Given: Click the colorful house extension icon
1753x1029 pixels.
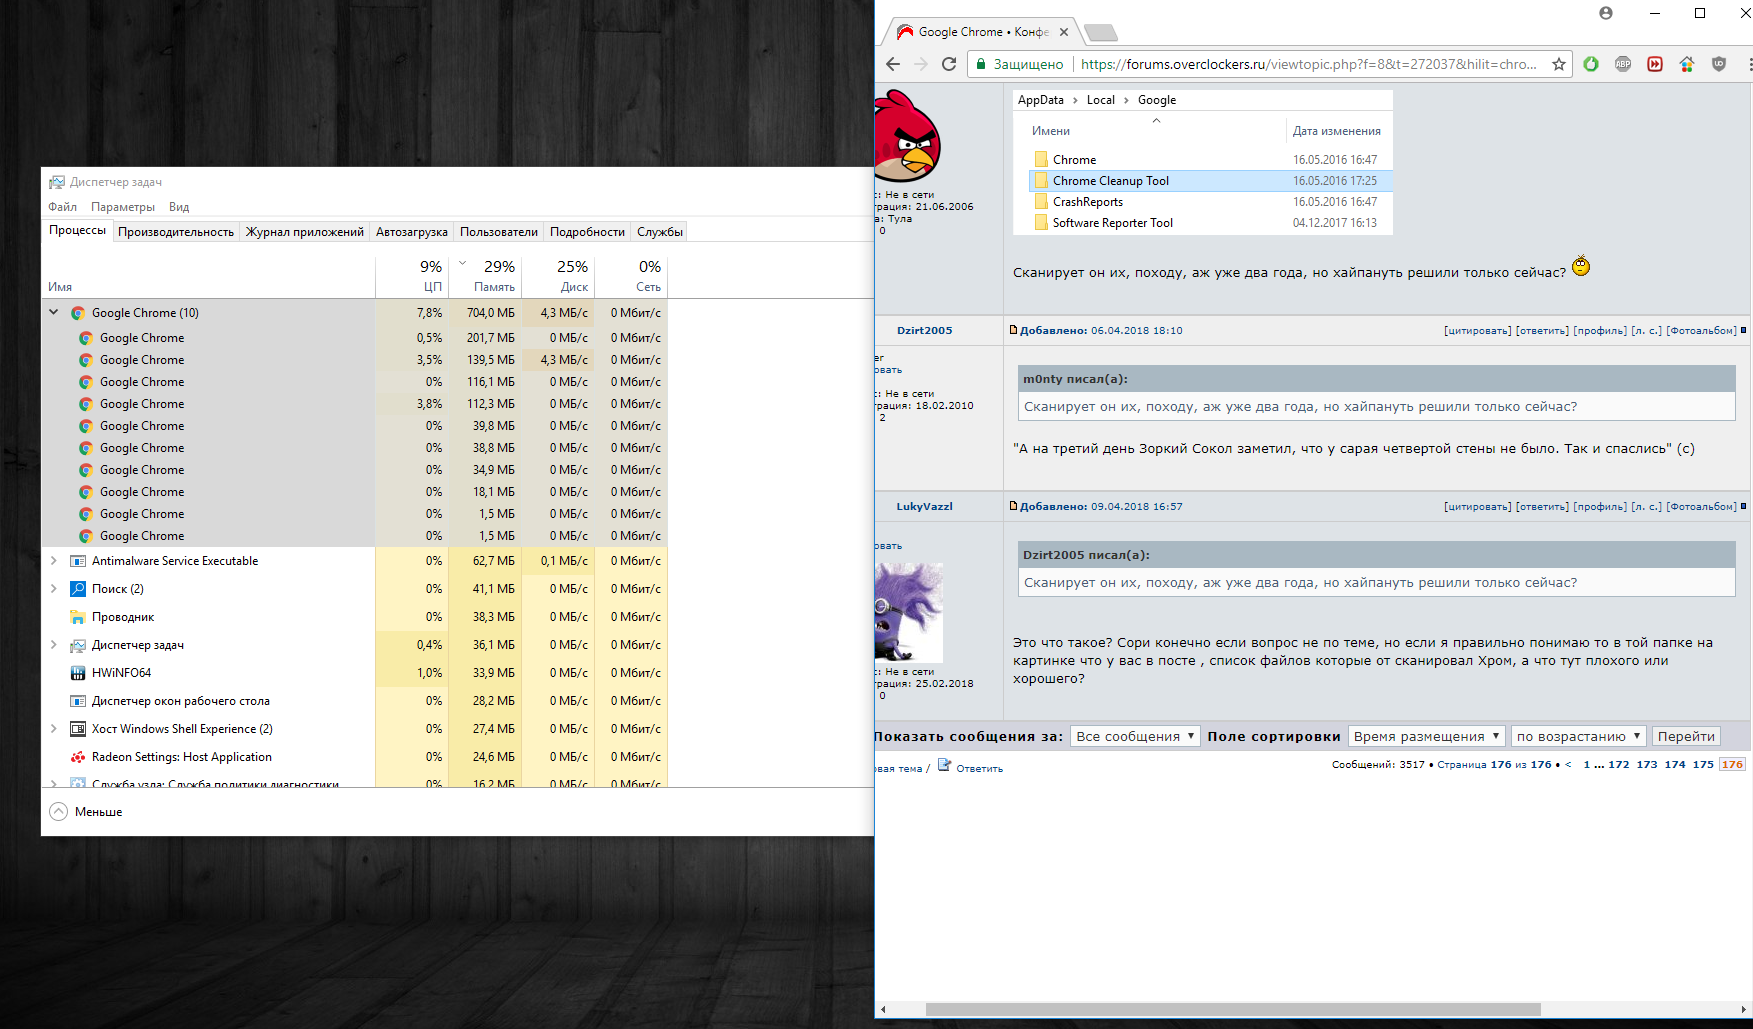Looking at the screenshot, I should coord(1687,64).
